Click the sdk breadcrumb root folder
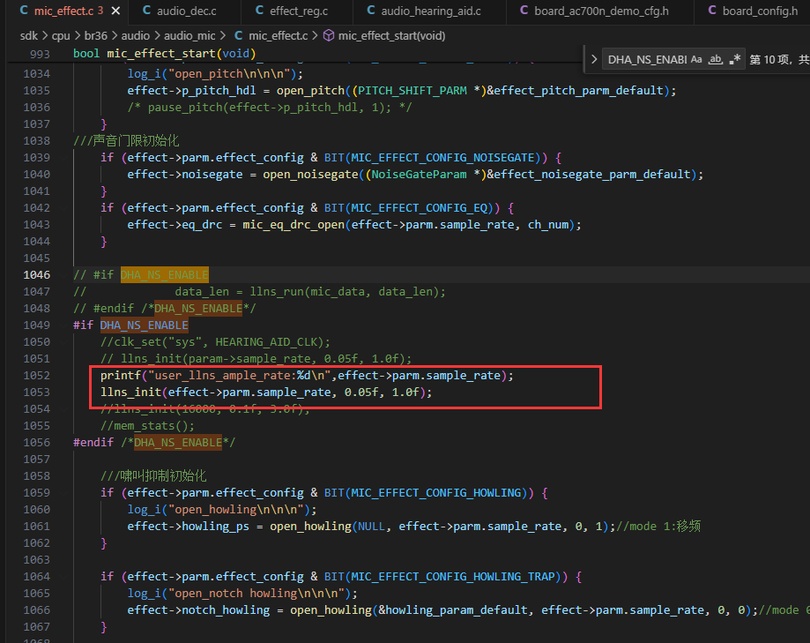The image size is (810, 643). click(x=29, y=36)
